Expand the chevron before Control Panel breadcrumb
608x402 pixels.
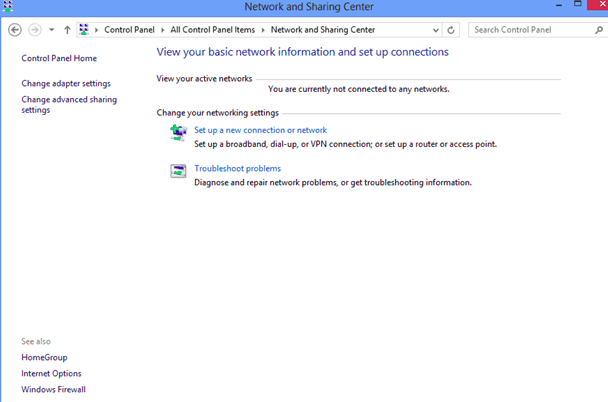pos(96,30)
